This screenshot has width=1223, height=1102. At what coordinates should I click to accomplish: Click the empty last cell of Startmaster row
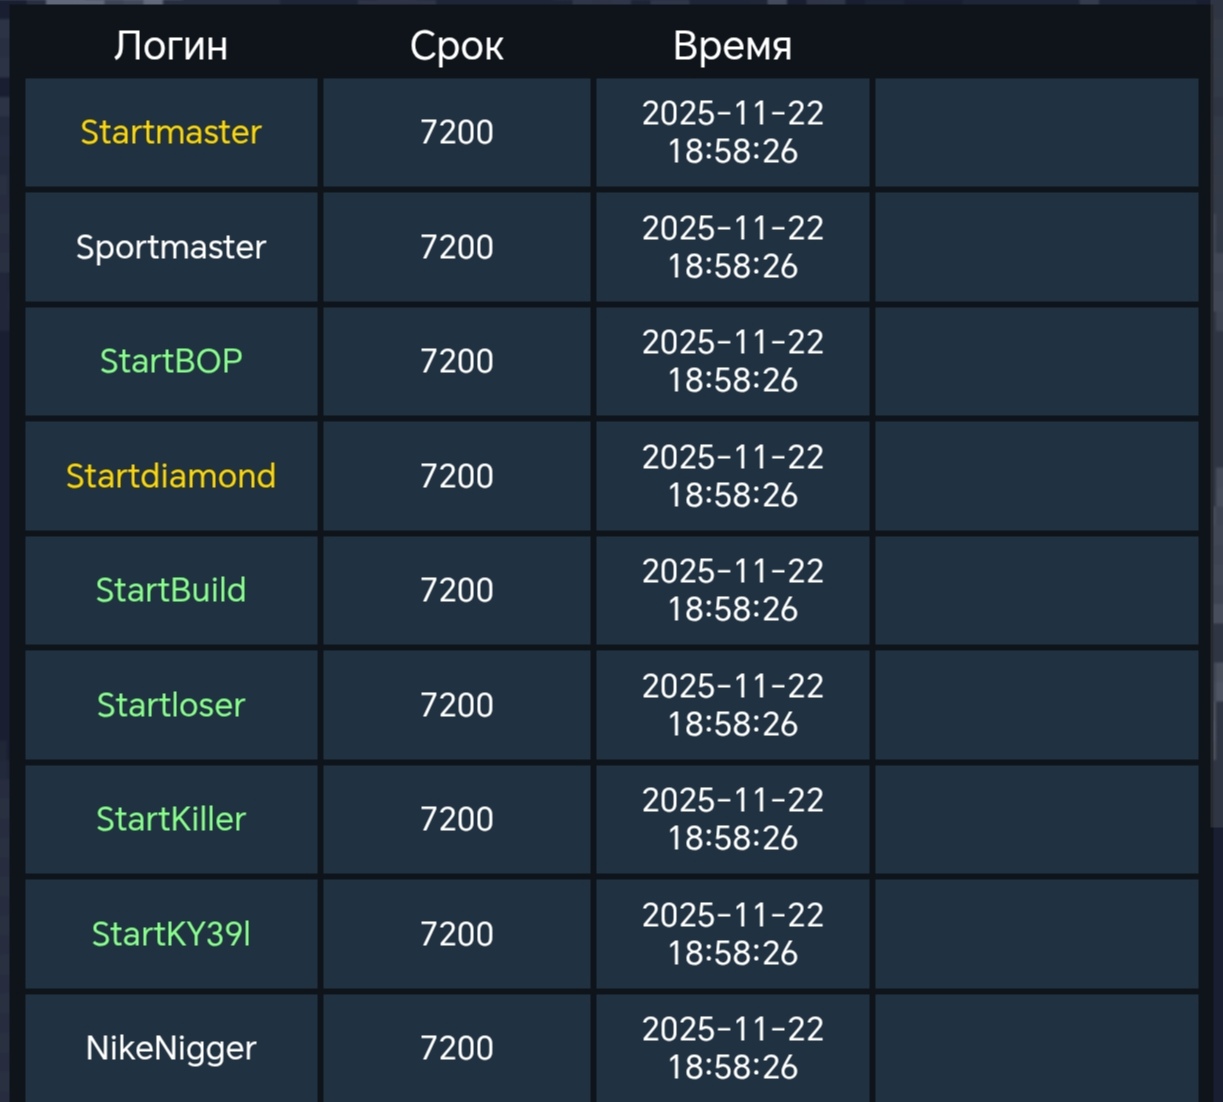[x=1037, y=132]
